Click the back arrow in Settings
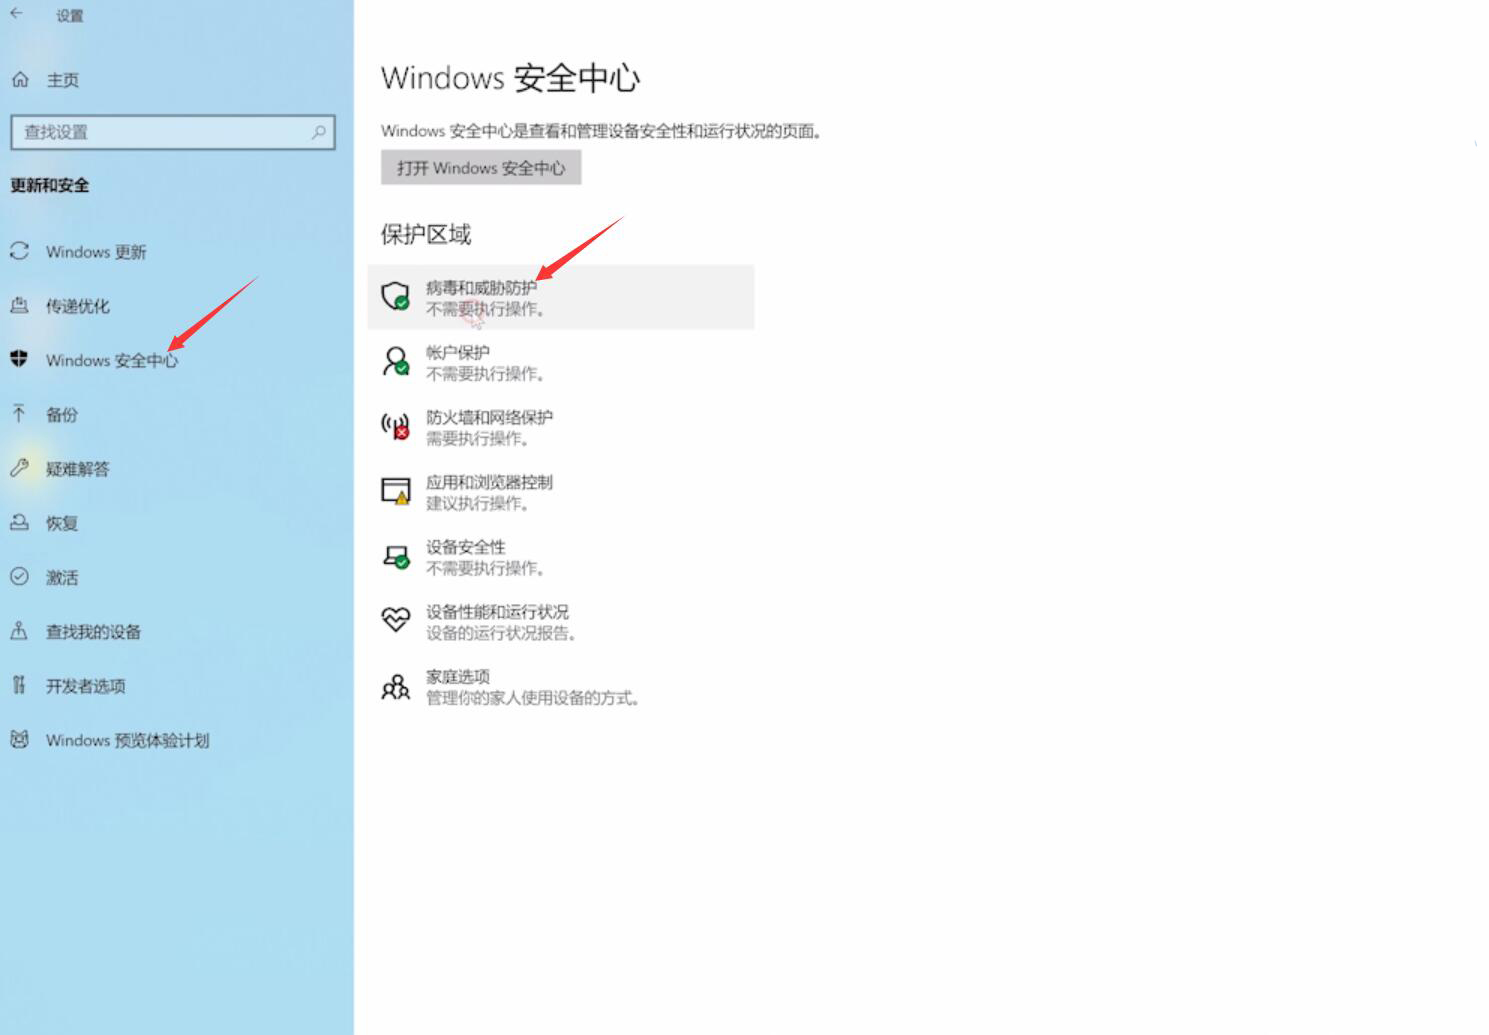This screenshot has height=1035, width=1489. tap(17, 14)
